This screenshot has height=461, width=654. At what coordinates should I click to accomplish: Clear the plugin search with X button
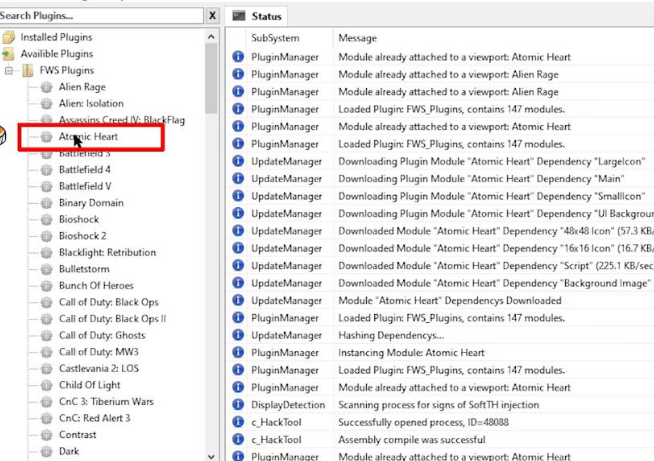212,16
